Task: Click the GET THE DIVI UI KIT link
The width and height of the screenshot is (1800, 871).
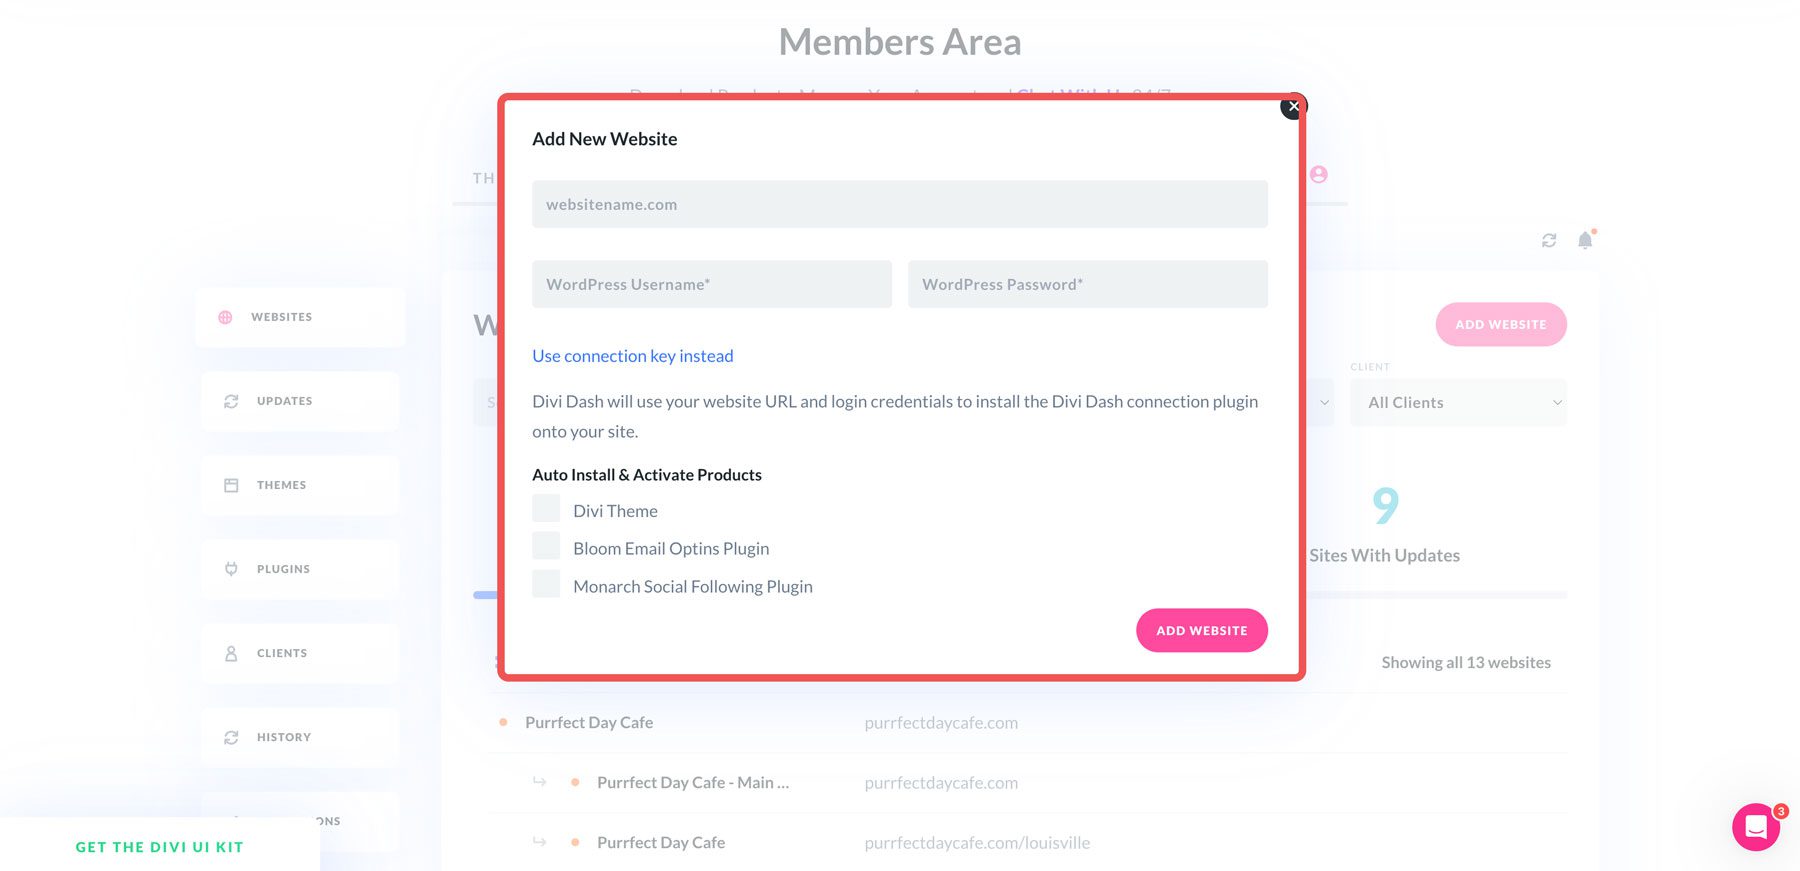Action: click(x=159, y=846)
